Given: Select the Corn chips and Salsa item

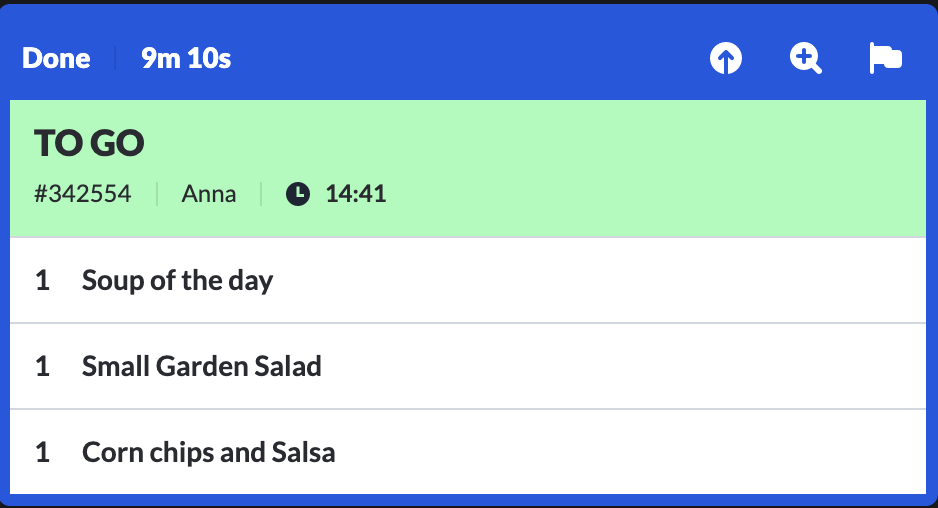Looking at the screenshot, I should click(468, 452).
